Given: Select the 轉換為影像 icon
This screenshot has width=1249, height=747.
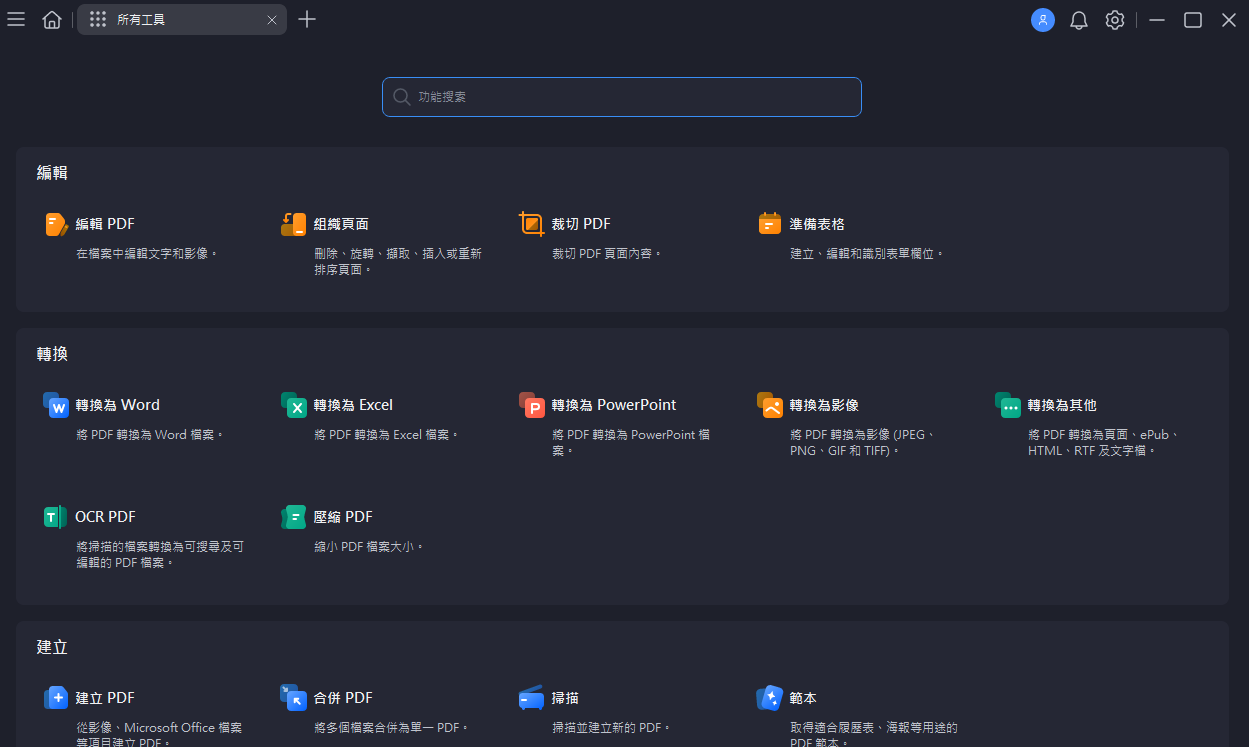Looking at the screenshot, I should tap(770, 405).
